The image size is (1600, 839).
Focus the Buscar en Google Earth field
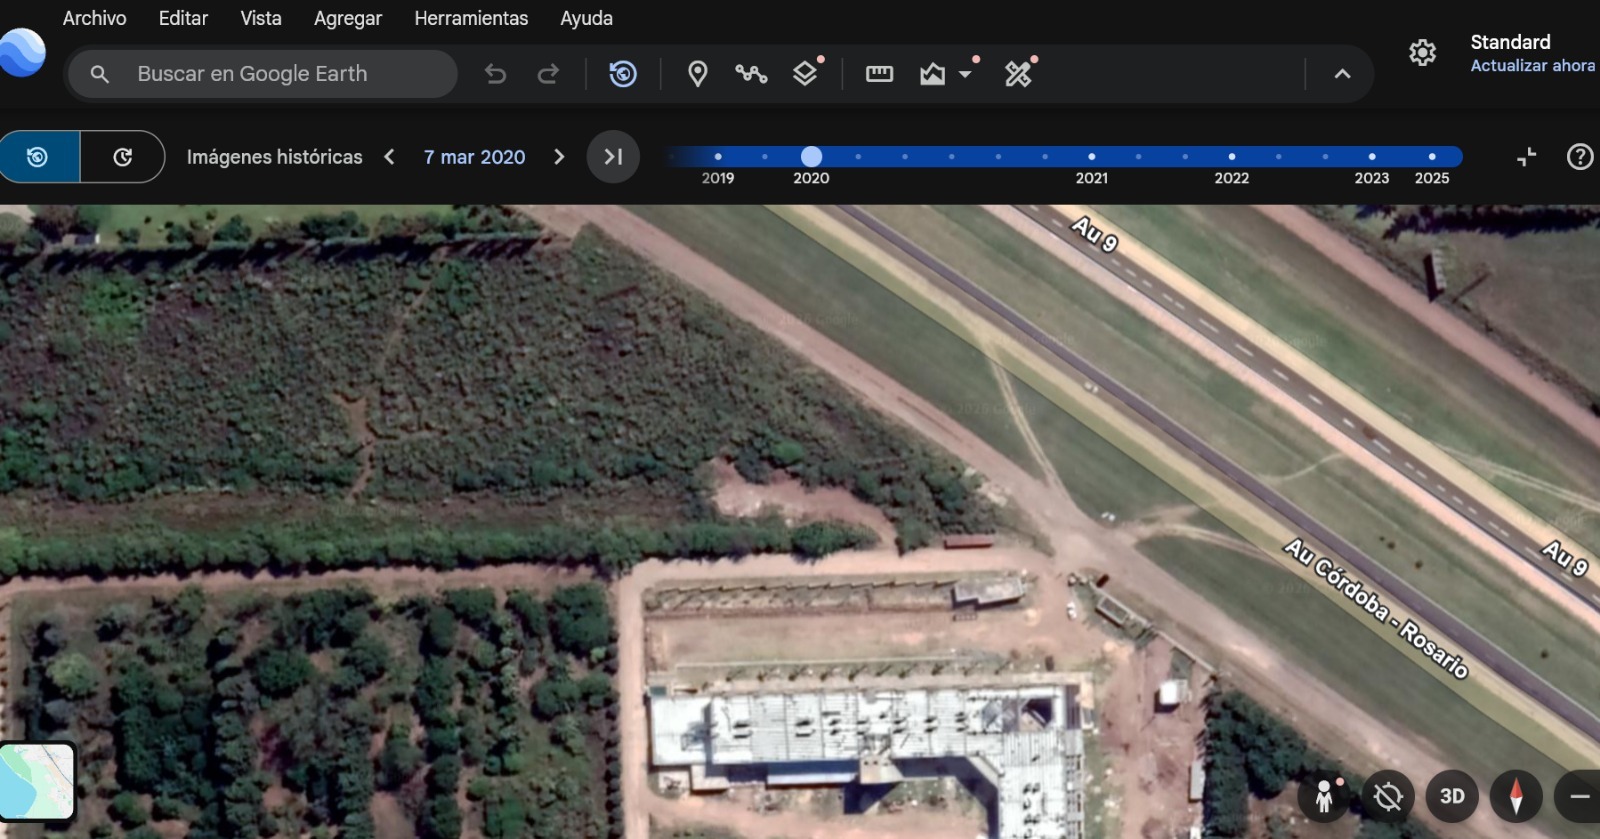tap(262, 74)
